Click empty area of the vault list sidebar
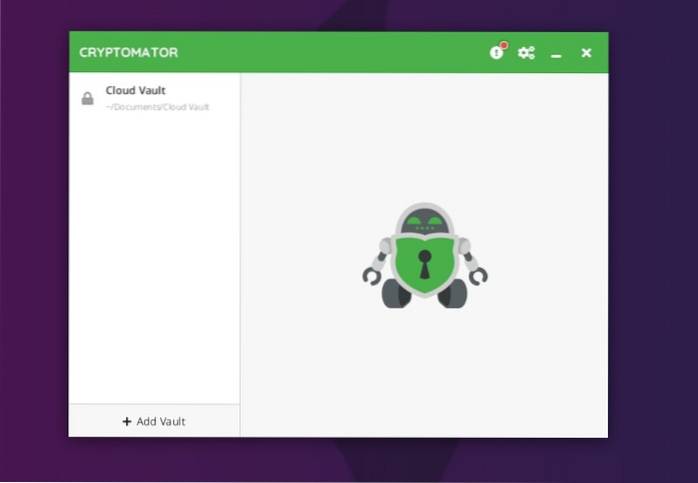This screenshot has width=698, height=483. tap(154, 260)
